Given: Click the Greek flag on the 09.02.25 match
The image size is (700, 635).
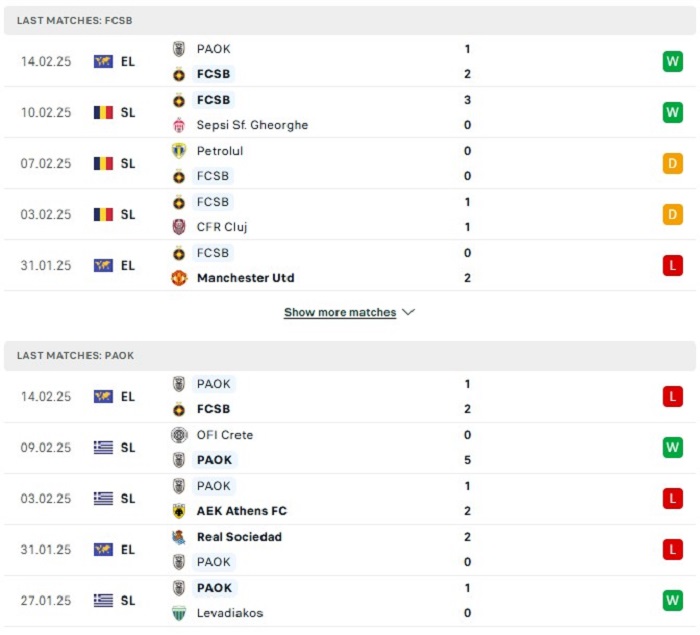Looking at the screenshot, I should tap(103, 447).
